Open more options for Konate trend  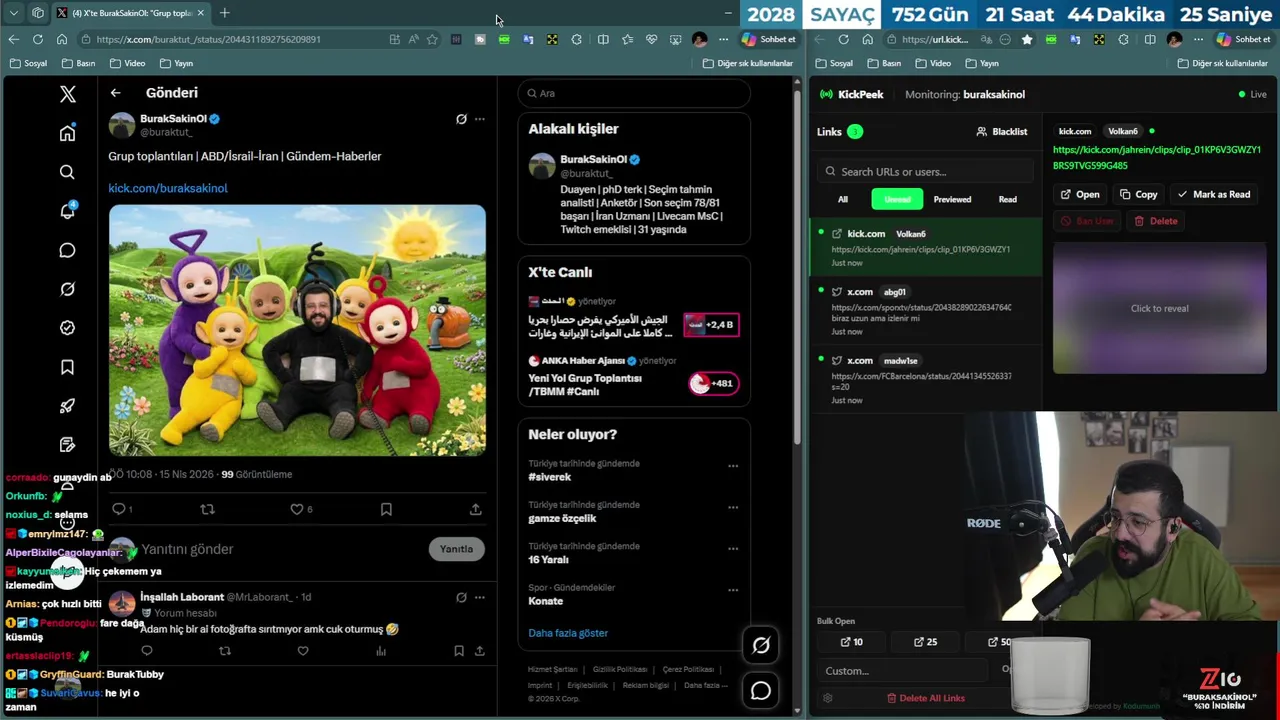[733, 590]
